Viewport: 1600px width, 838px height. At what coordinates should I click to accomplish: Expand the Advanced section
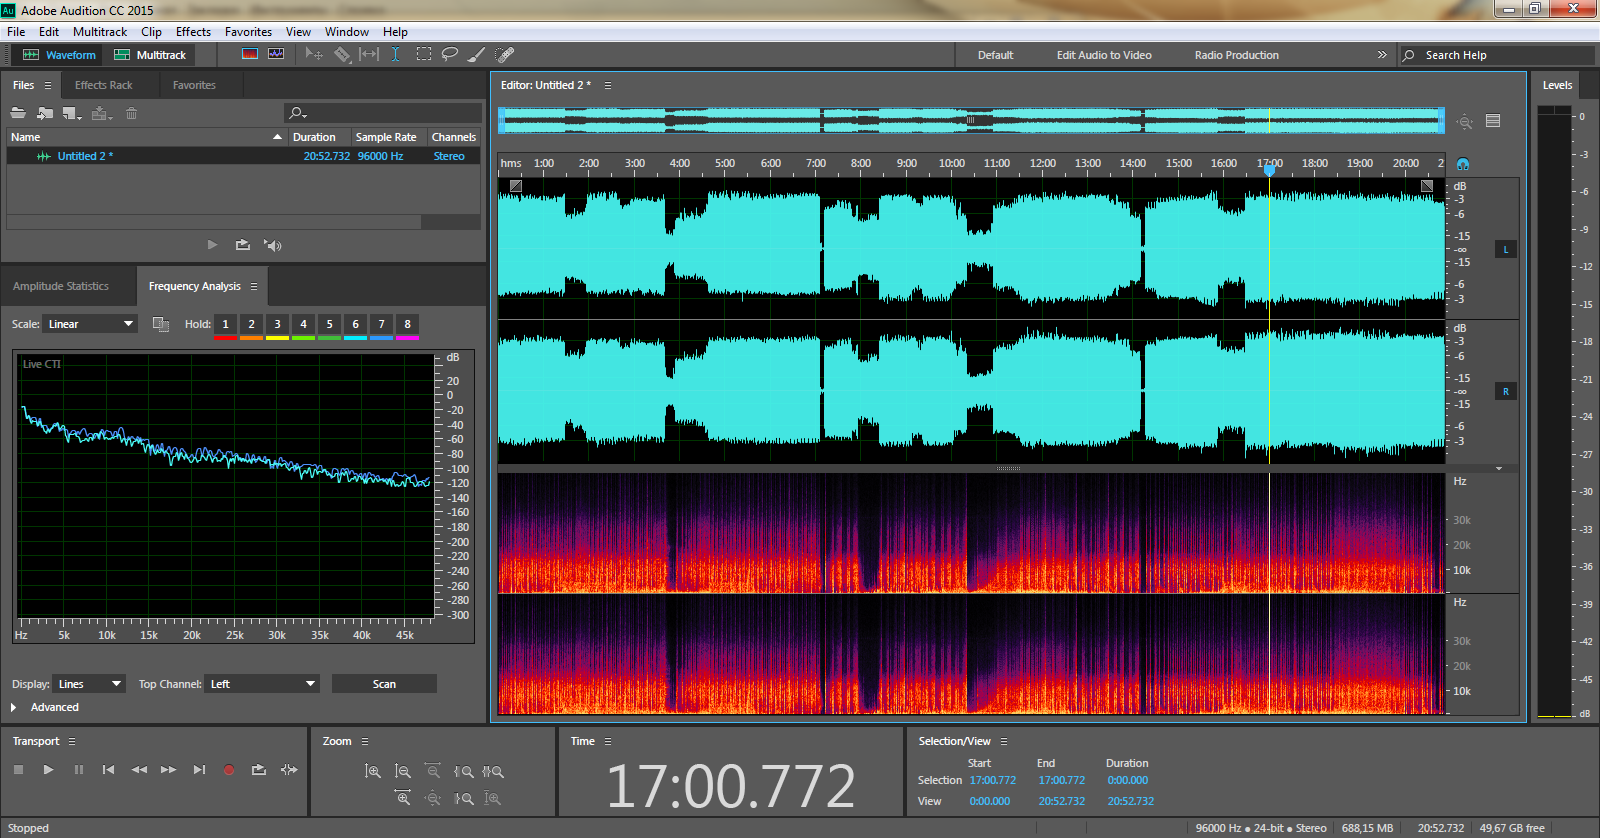pyautogui.click(x=14, y=707)
